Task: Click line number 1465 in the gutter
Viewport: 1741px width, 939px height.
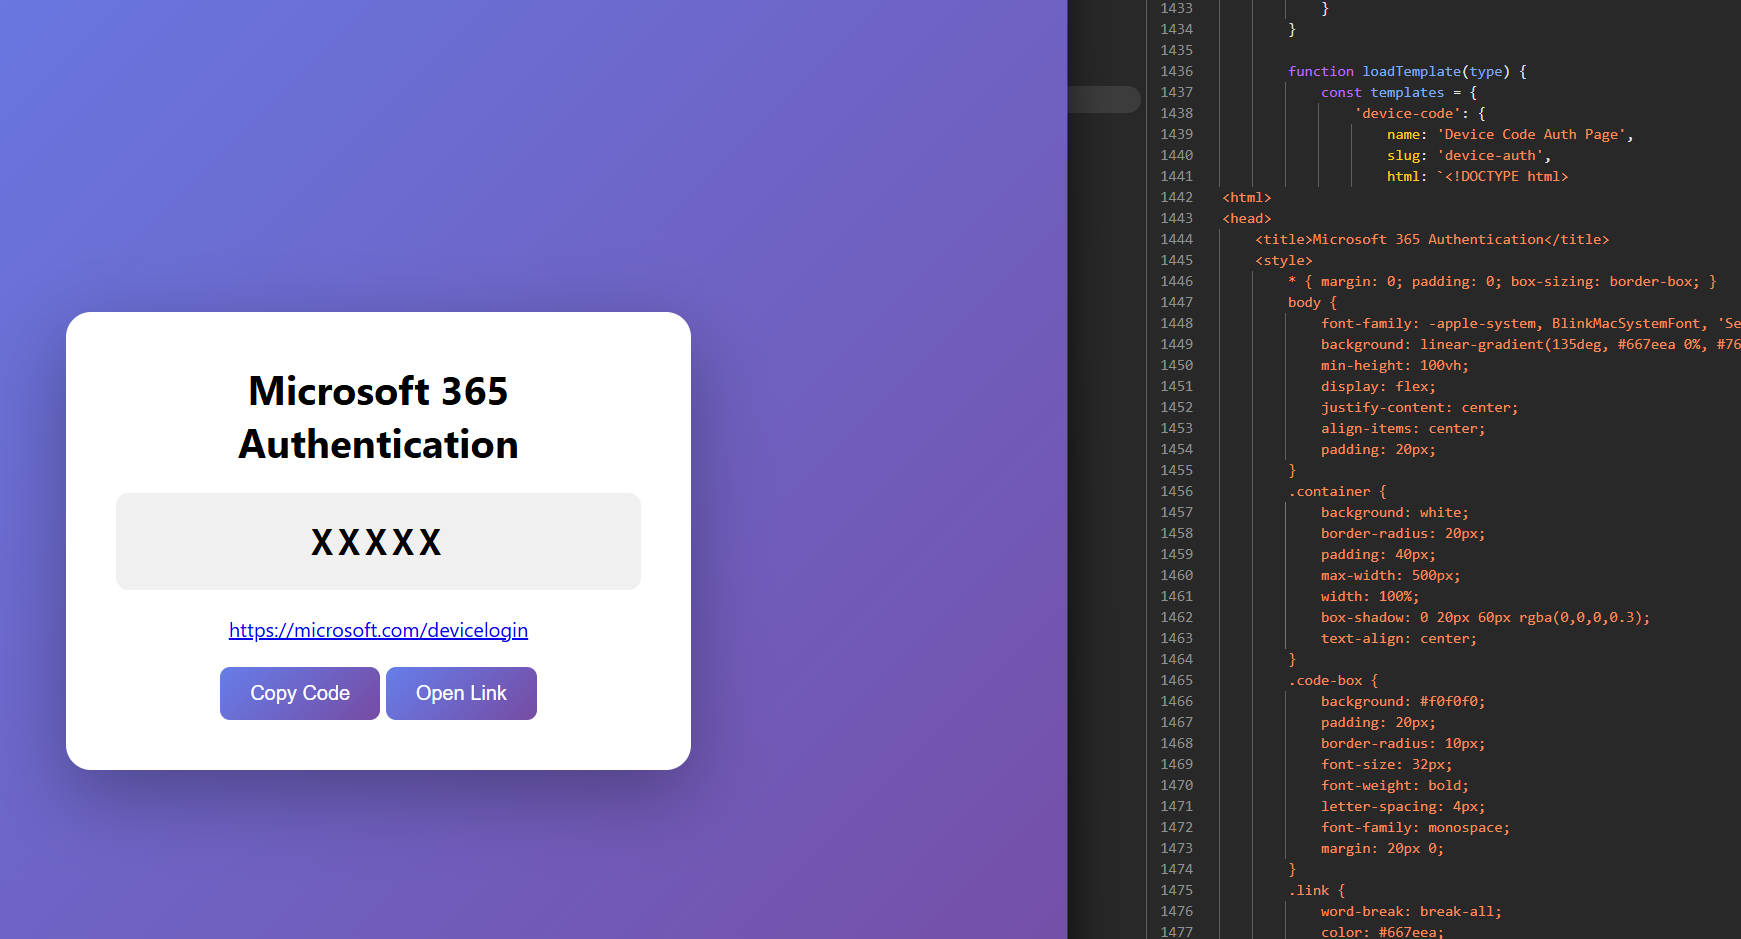Action: pos(1176,680)
